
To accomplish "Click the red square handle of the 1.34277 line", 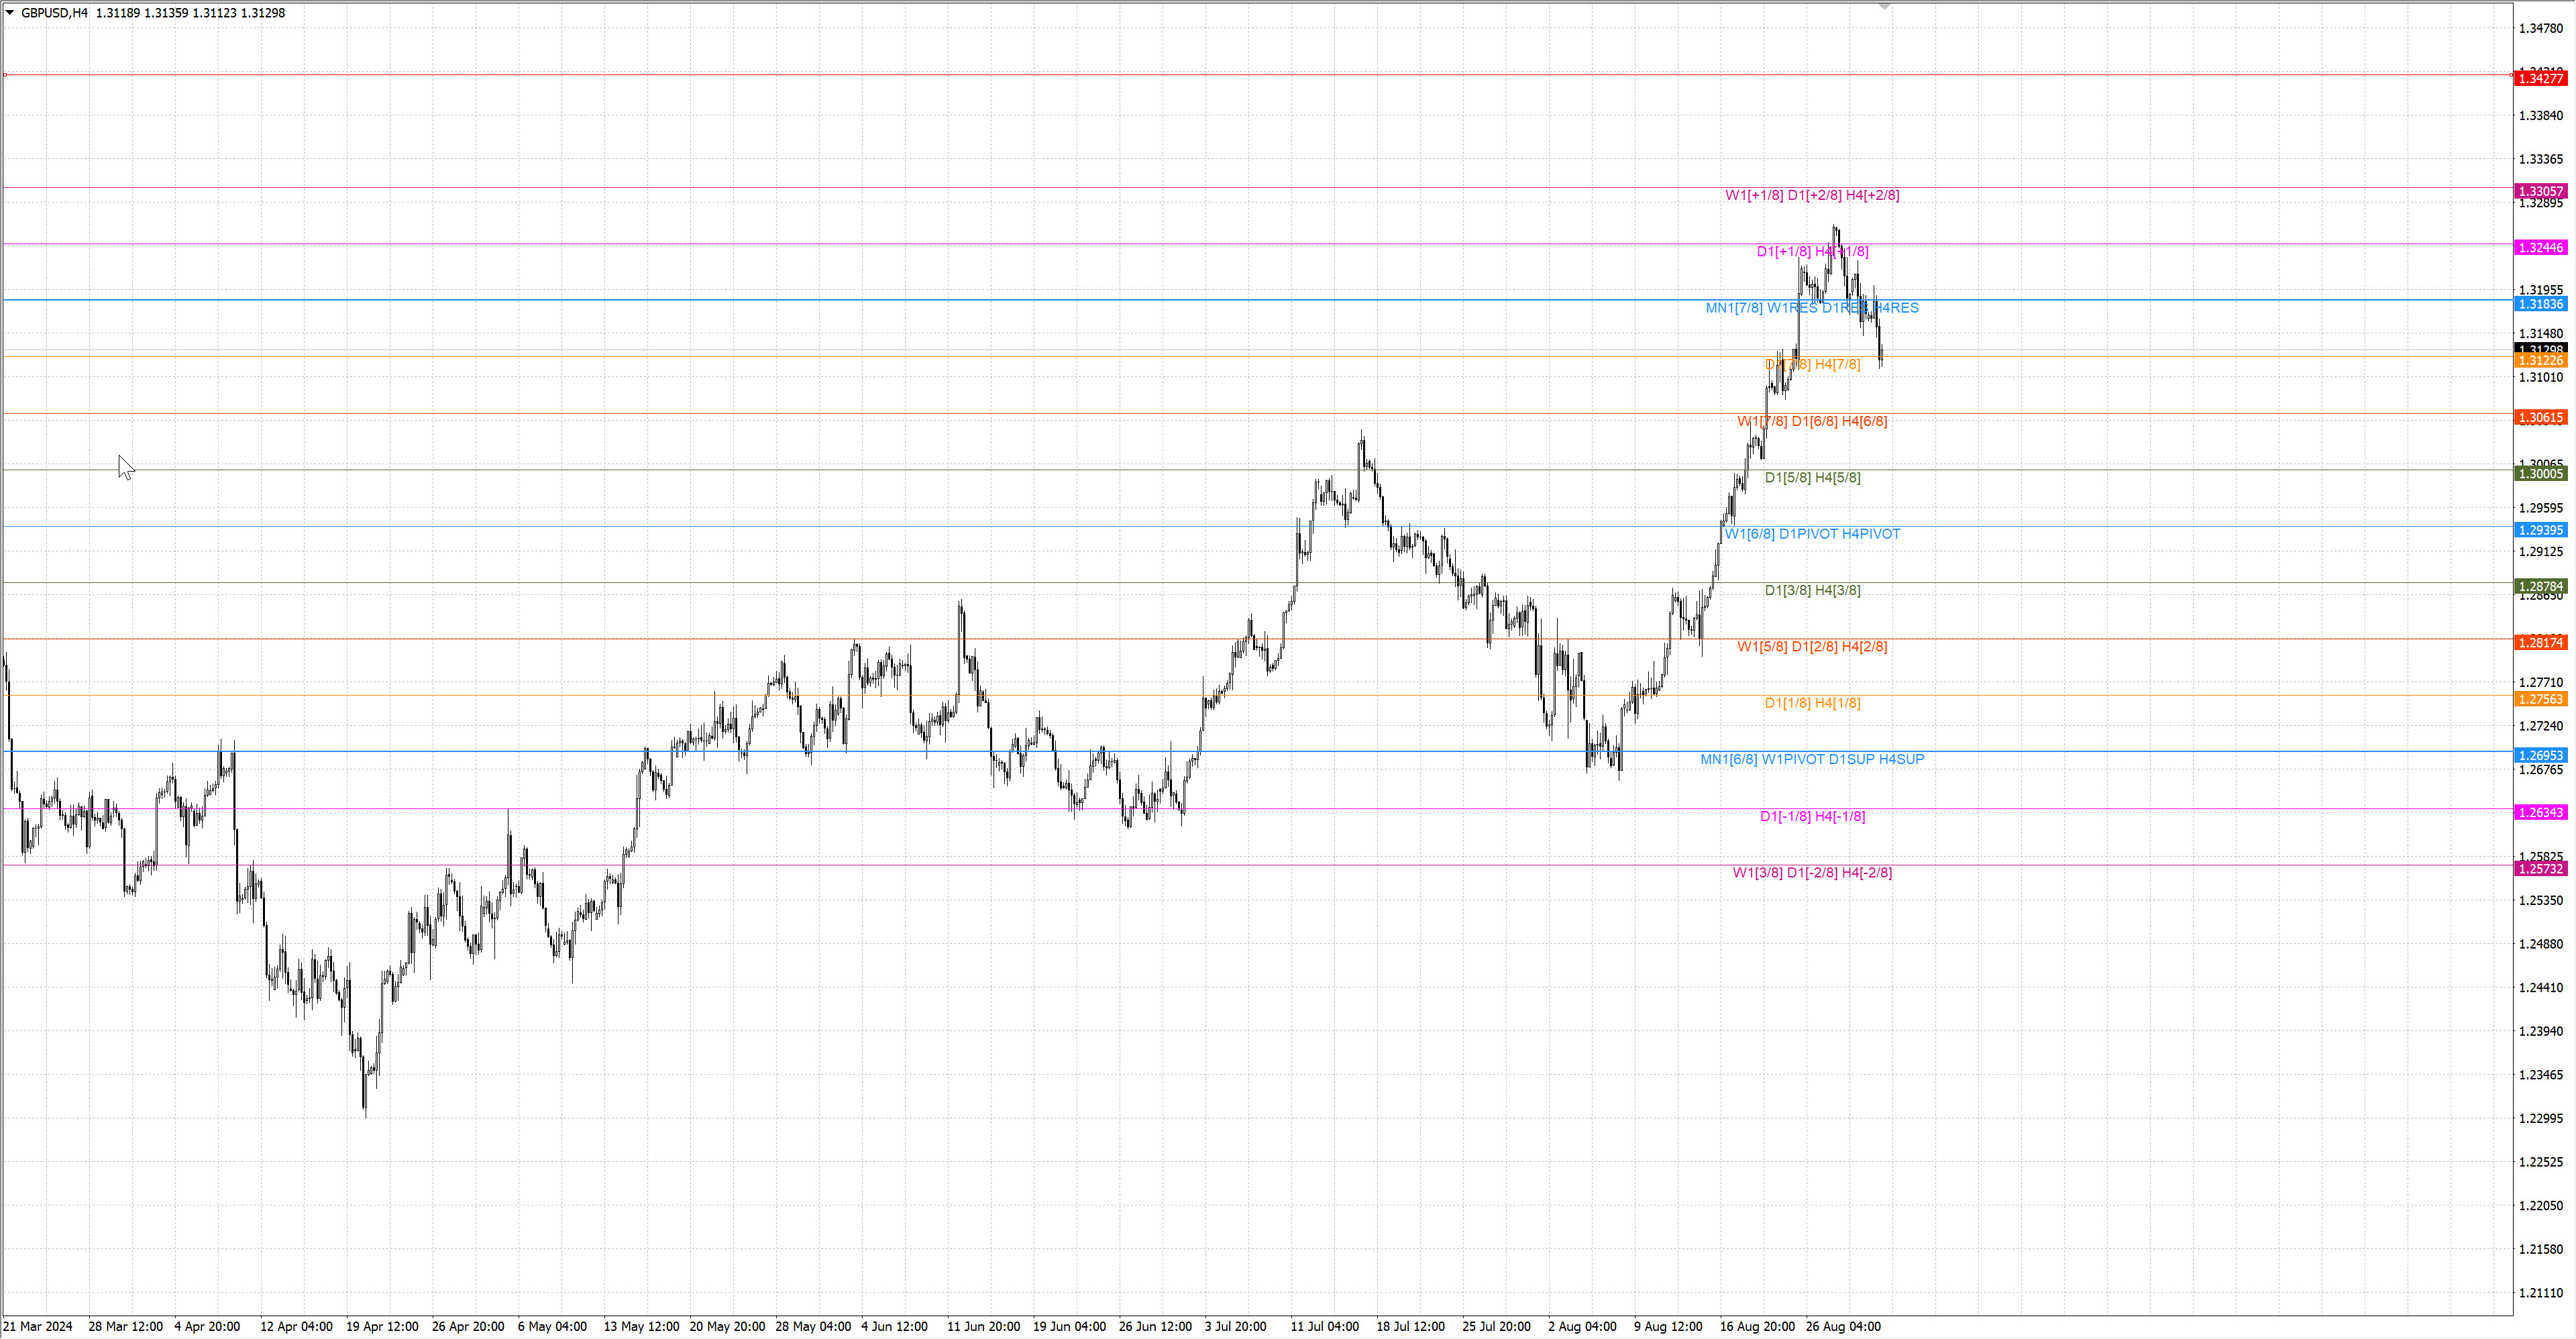I will point(5,75).
